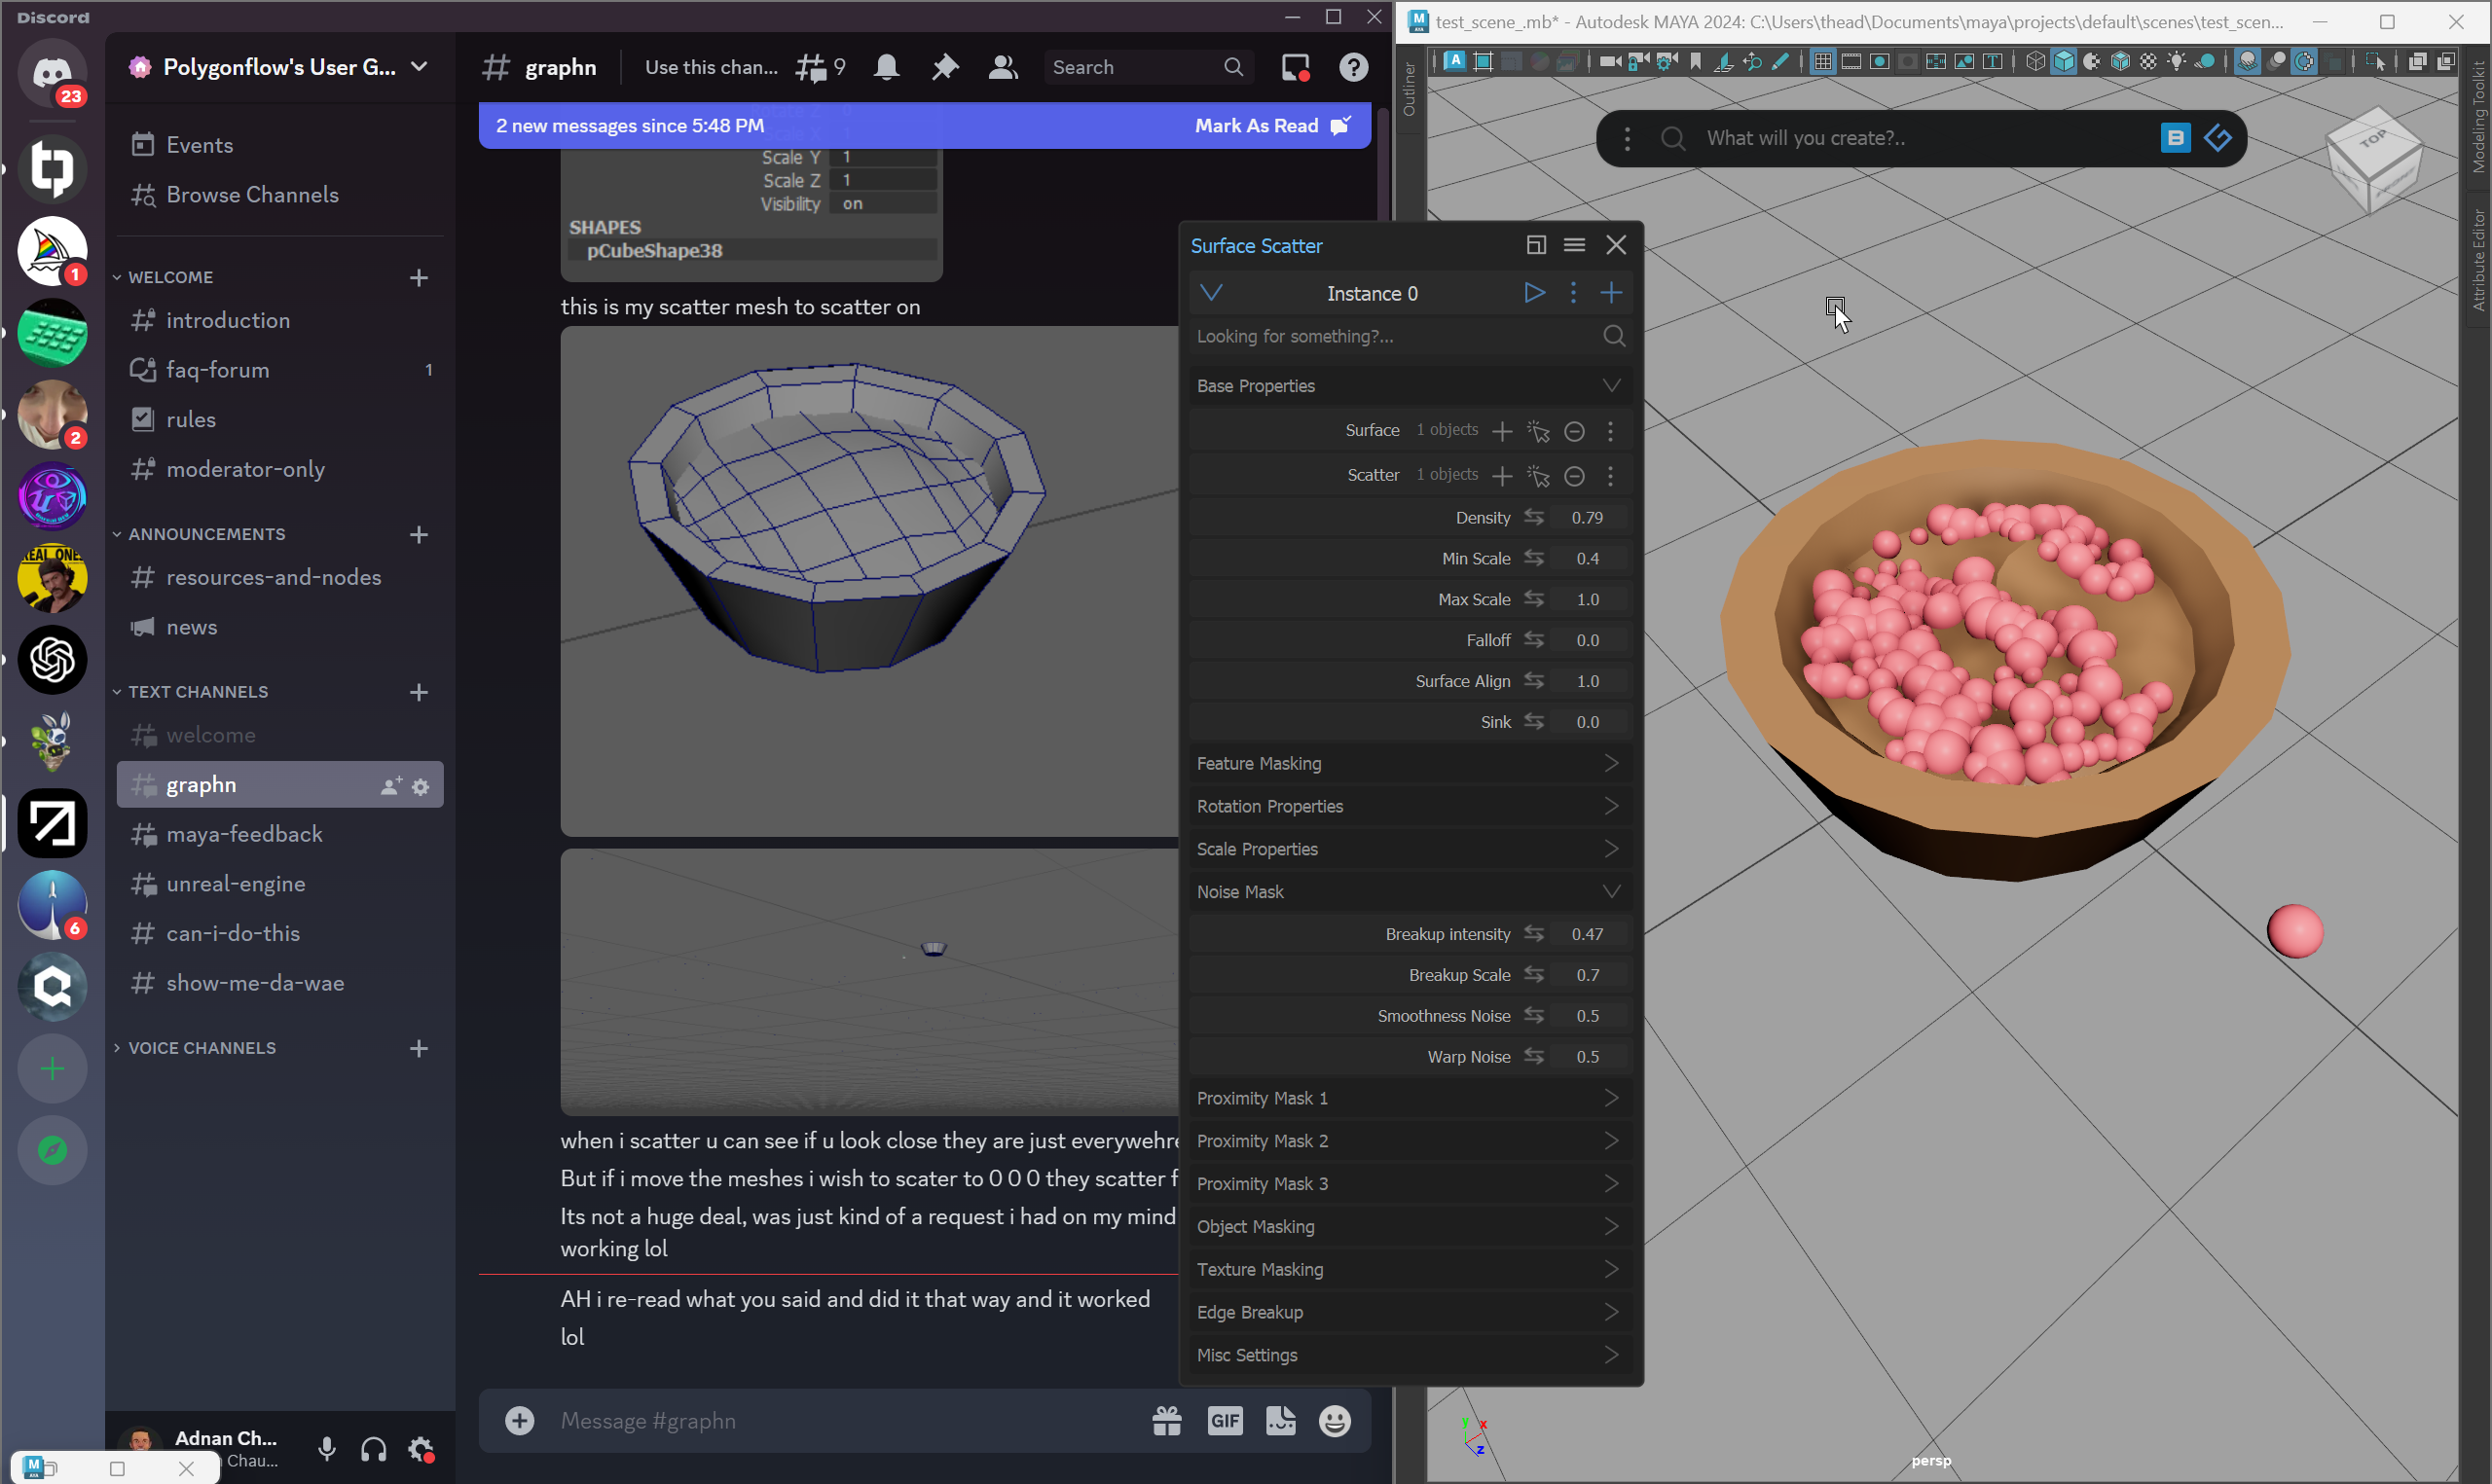Adjust the Density value of 0.79
The width and height of the screenshot is (2492, 1484).
coord(1589,517)
